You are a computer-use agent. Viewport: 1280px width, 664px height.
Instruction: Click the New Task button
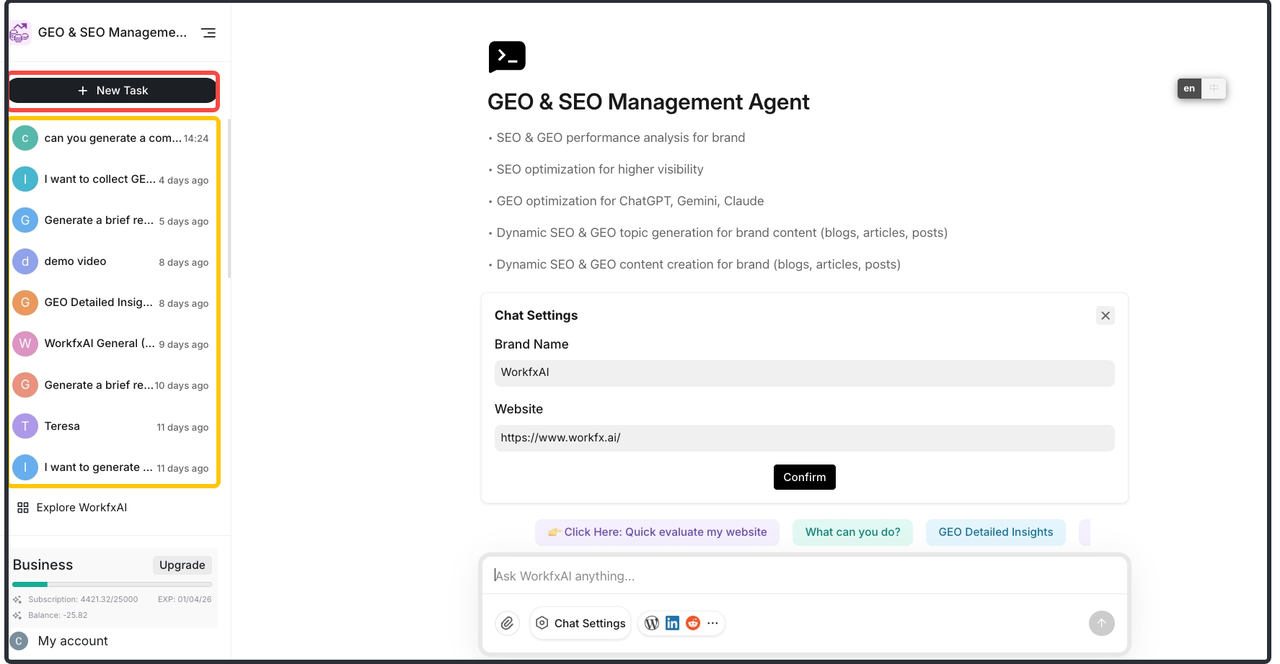(113, 91)
